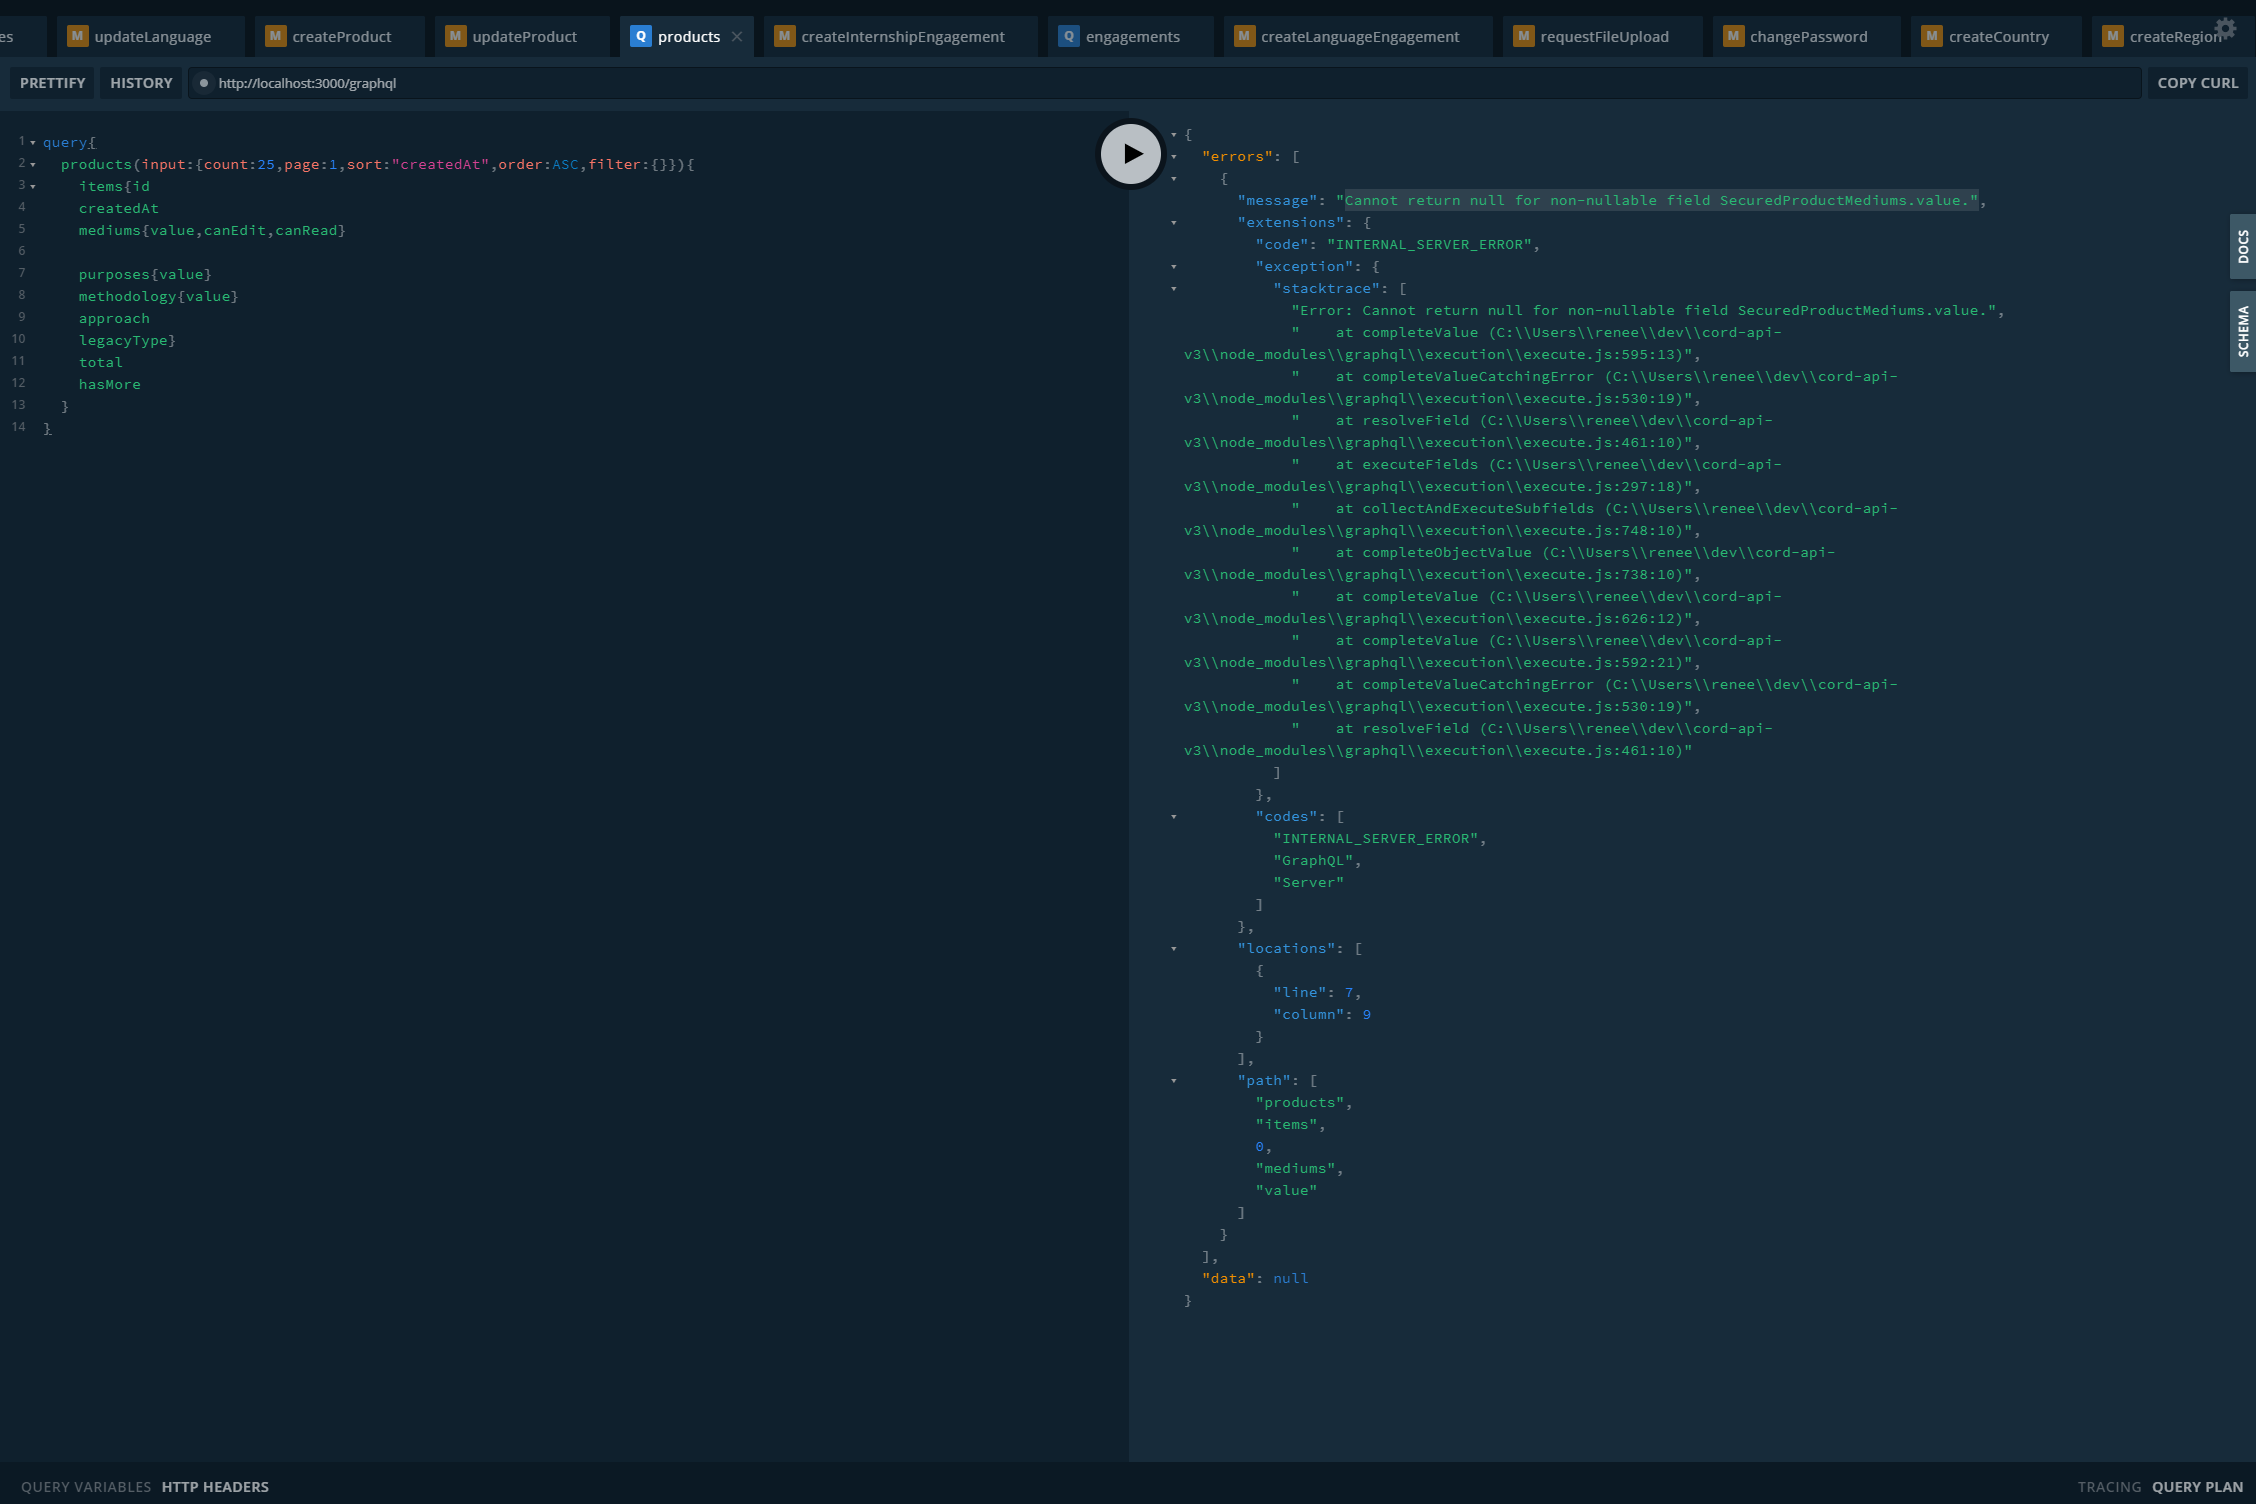Image resolution: width=2256 pixels, height=1504 pixels.
Task: Collapse the products block on line 2
Action: [x=33, y=165]
